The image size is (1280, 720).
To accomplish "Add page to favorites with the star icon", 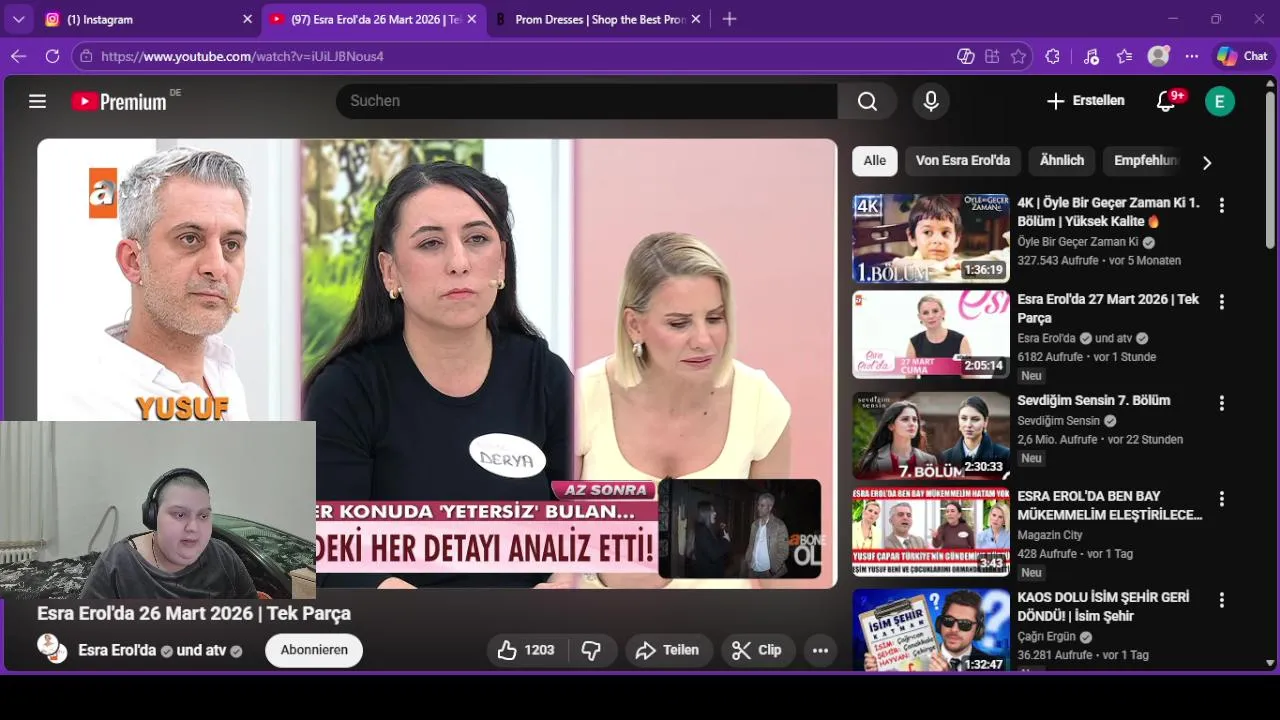I will [1018, 56].
